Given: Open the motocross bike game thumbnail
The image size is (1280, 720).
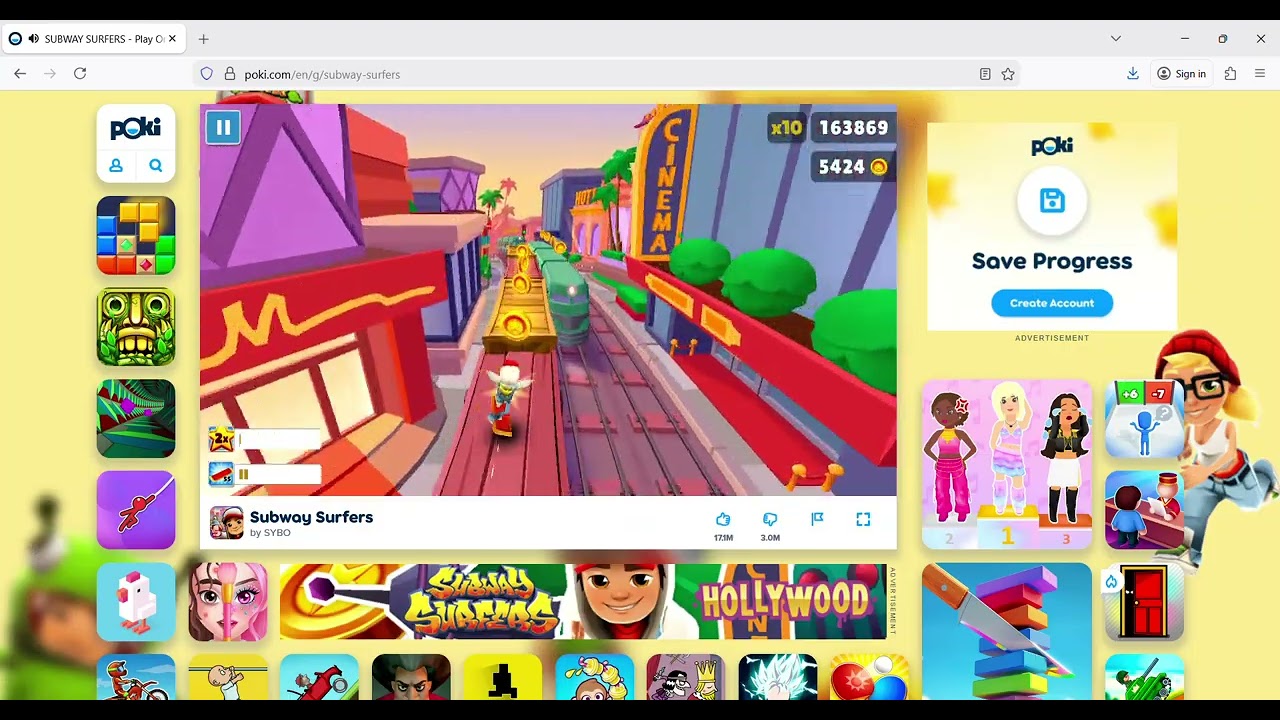Looking at the screenshot, I should pos(136,677).
